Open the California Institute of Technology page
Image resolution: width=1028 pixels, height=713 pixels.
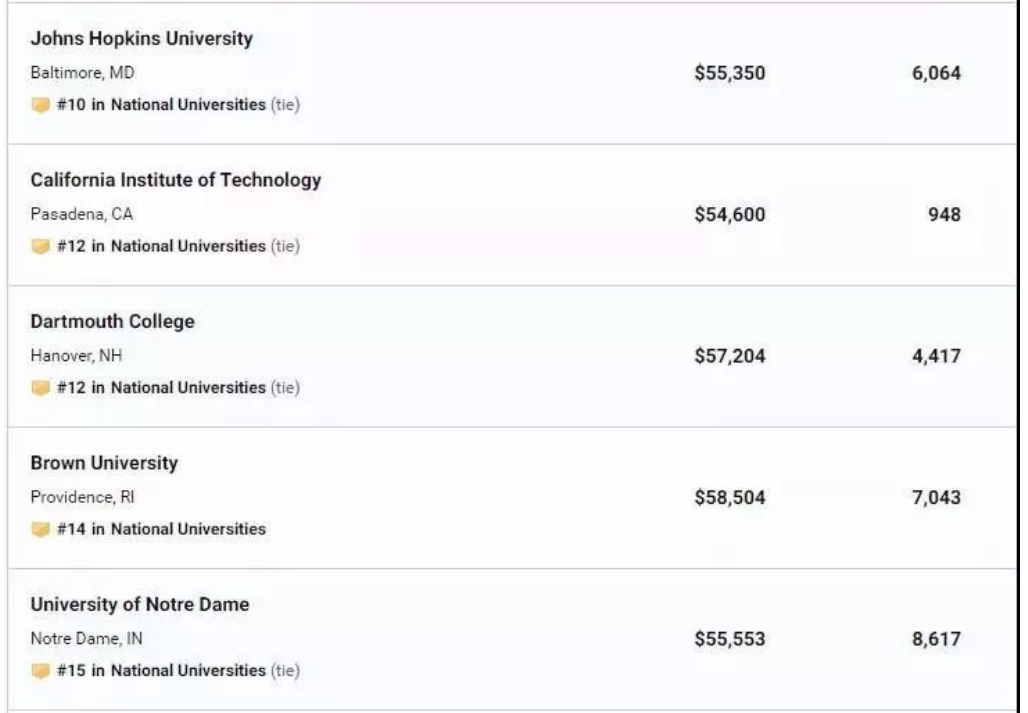click(176, 180)
